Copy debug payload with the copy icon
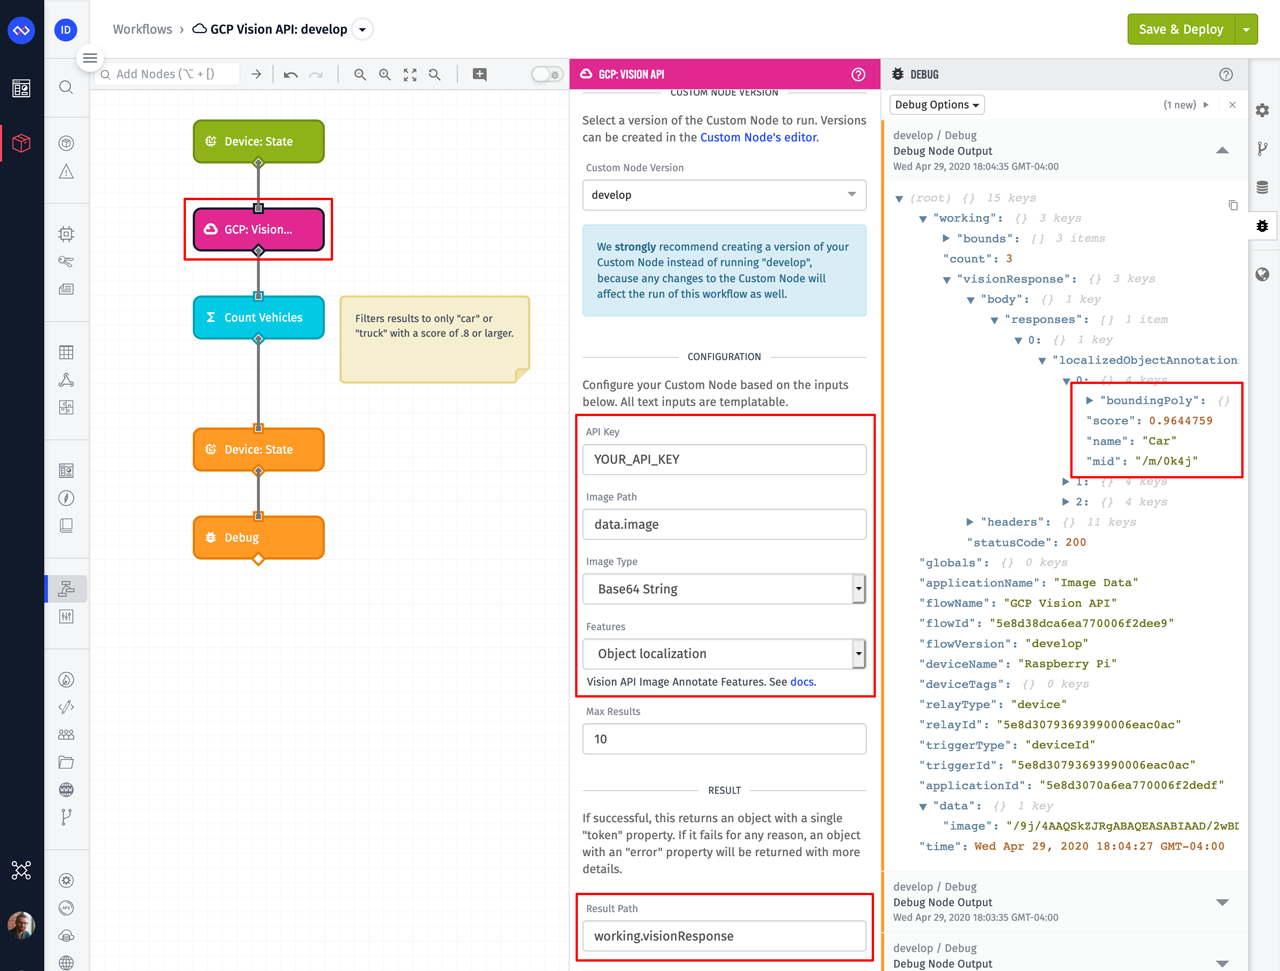 tap(1233, 205)
